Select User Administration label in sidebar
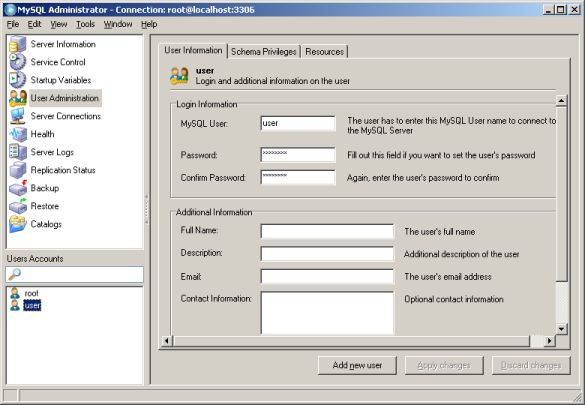 65,98
